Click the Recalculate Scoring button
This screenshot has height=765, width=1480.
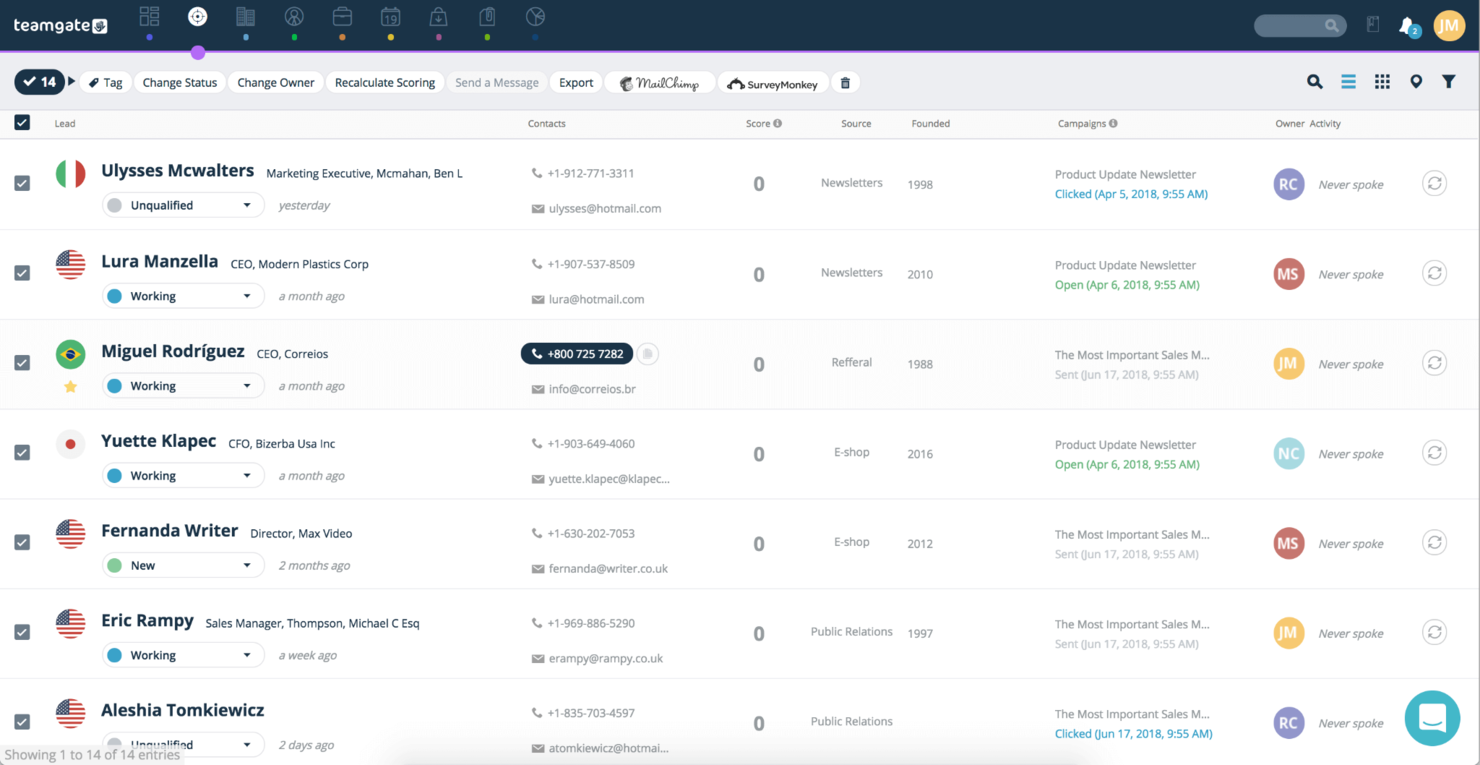click(x=385, y=82)
